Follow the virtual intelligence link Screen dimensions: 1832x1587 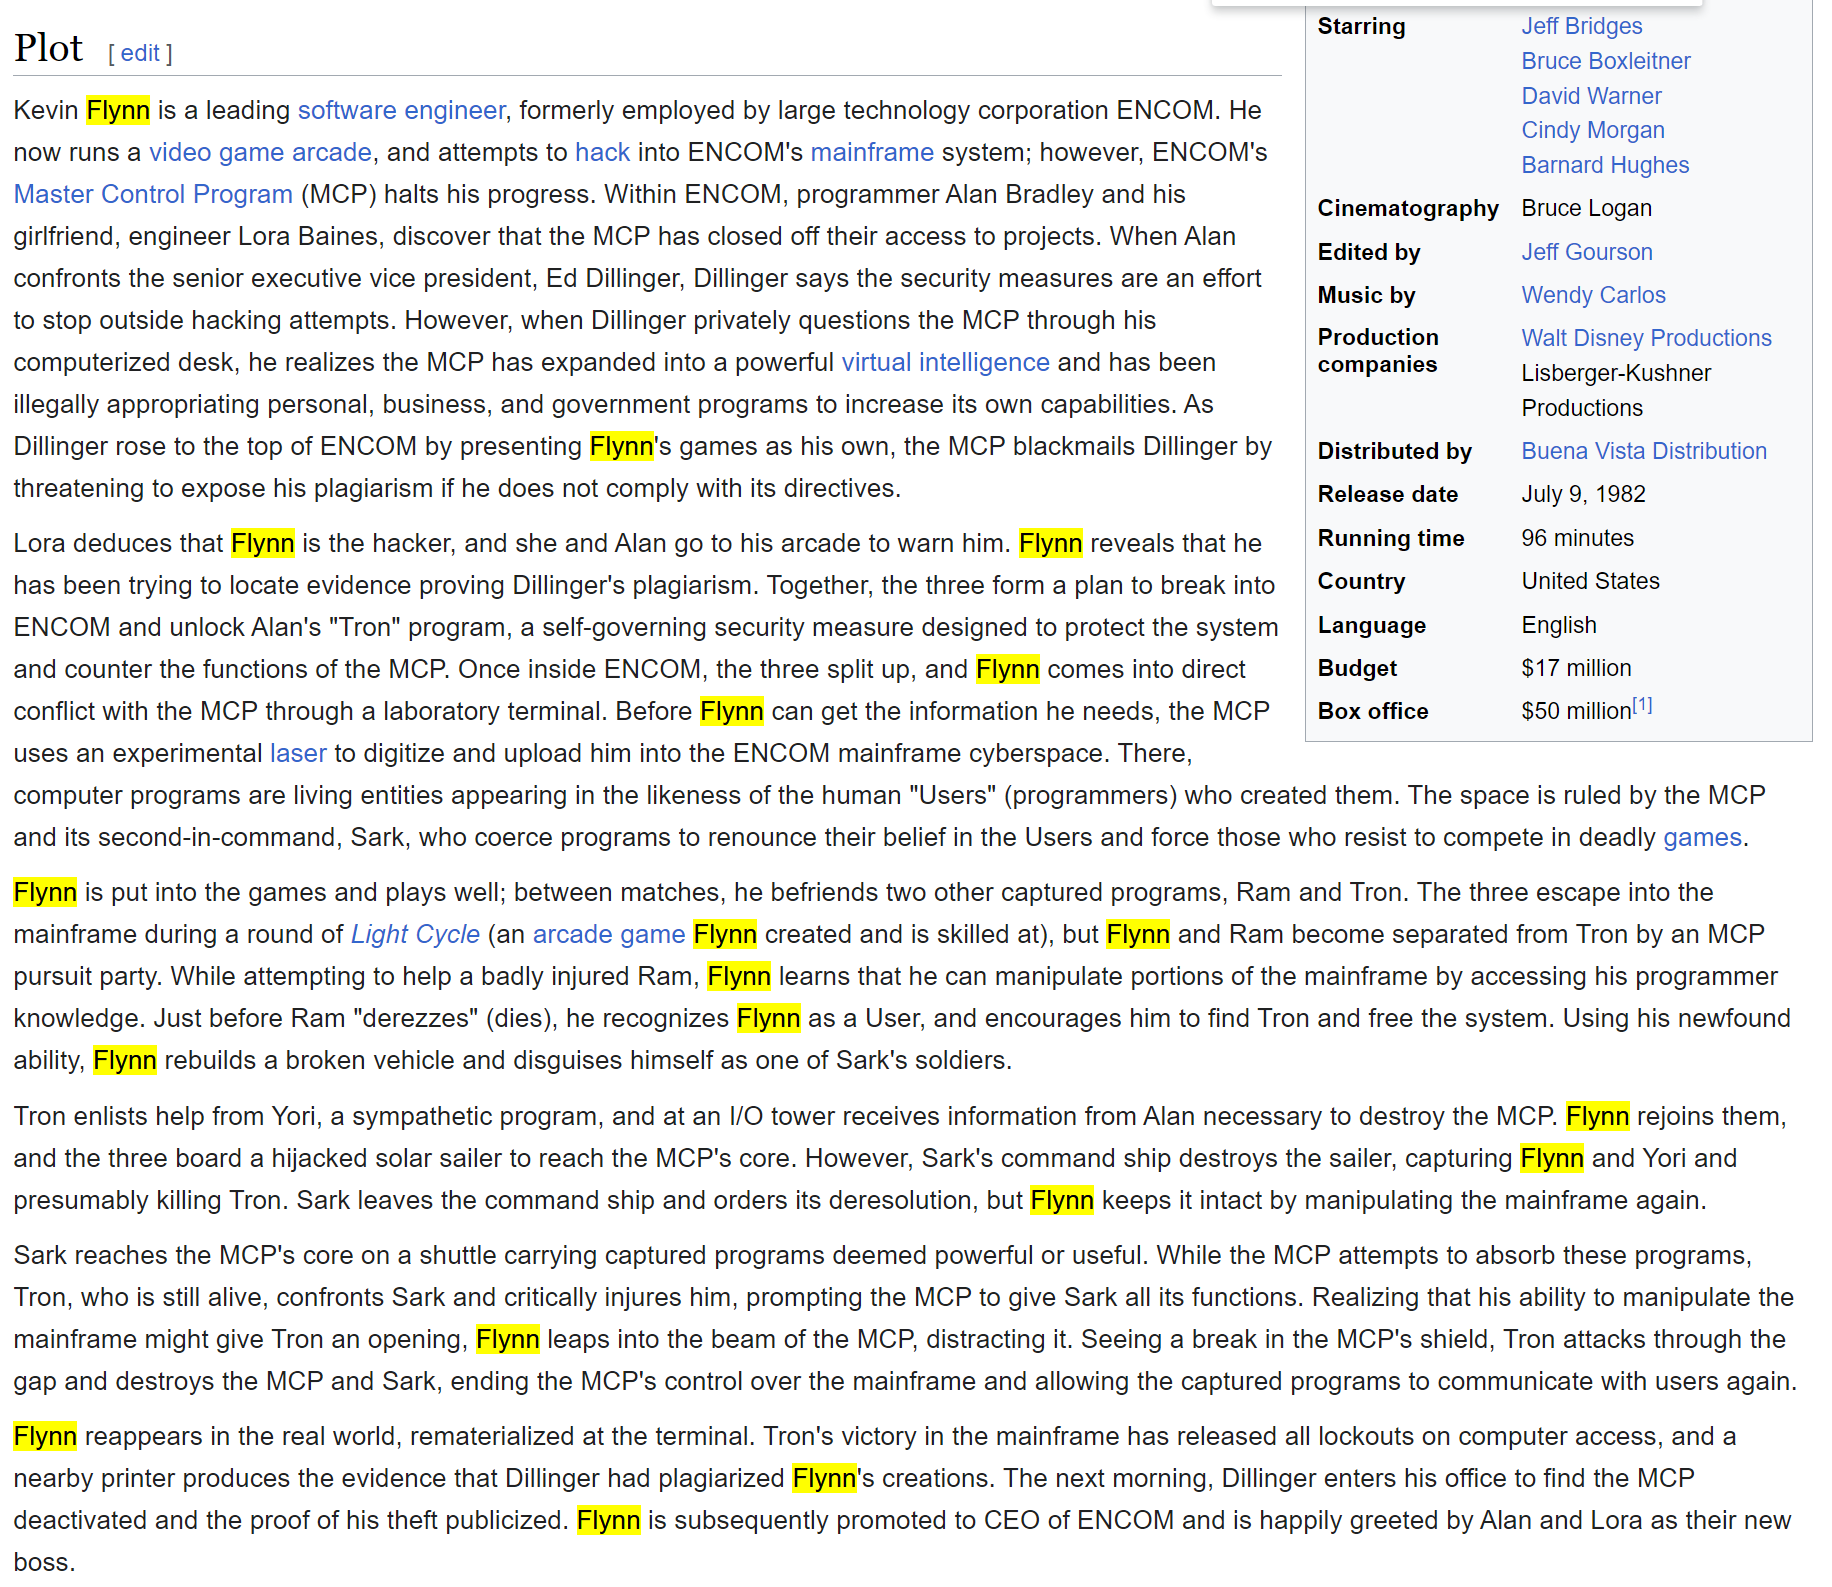[x=945, y=362]
